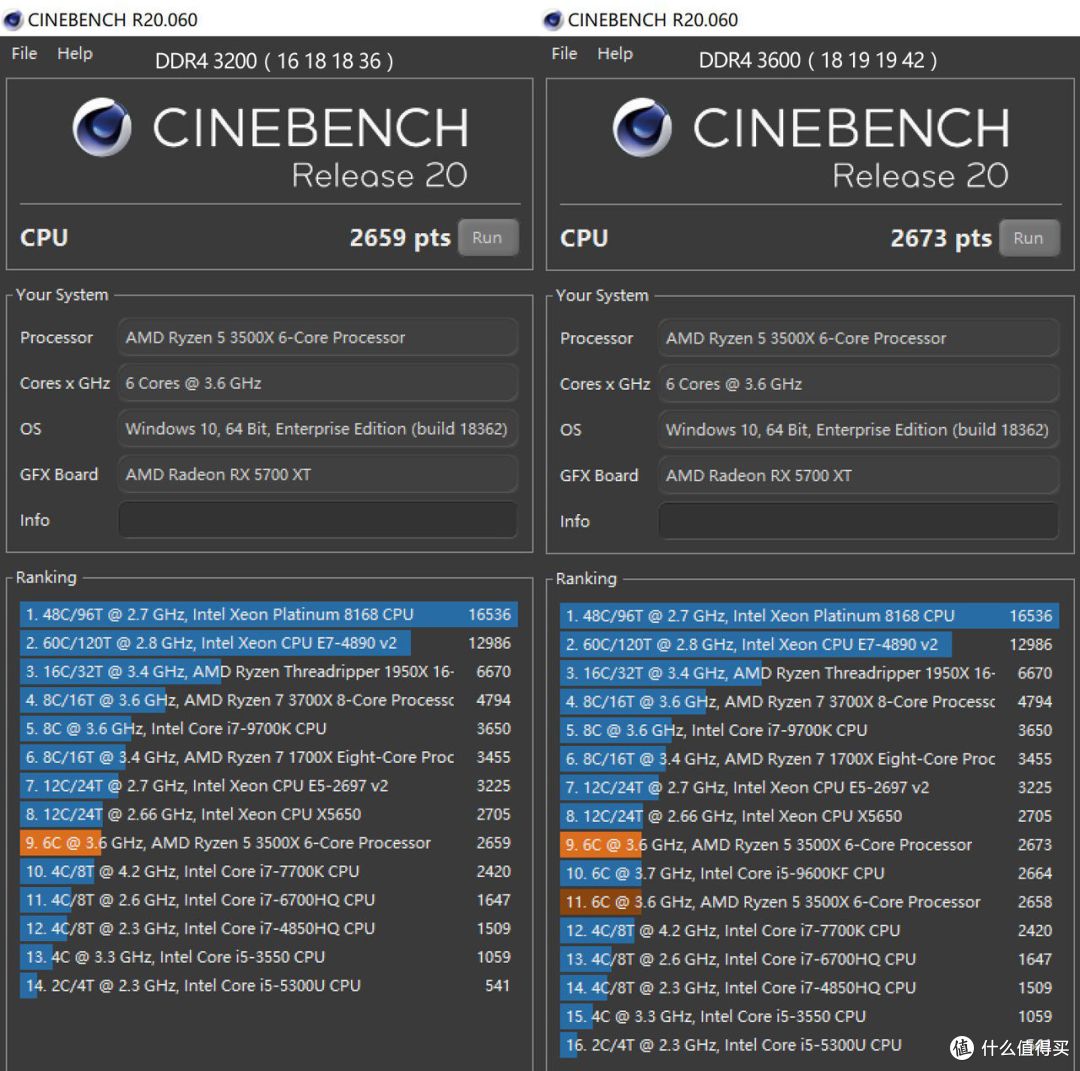This screenshot has height=1071, width=1080.
Task: Select Ryzen 7 3700X ranking row in right window
Action: tap(809, 702)
